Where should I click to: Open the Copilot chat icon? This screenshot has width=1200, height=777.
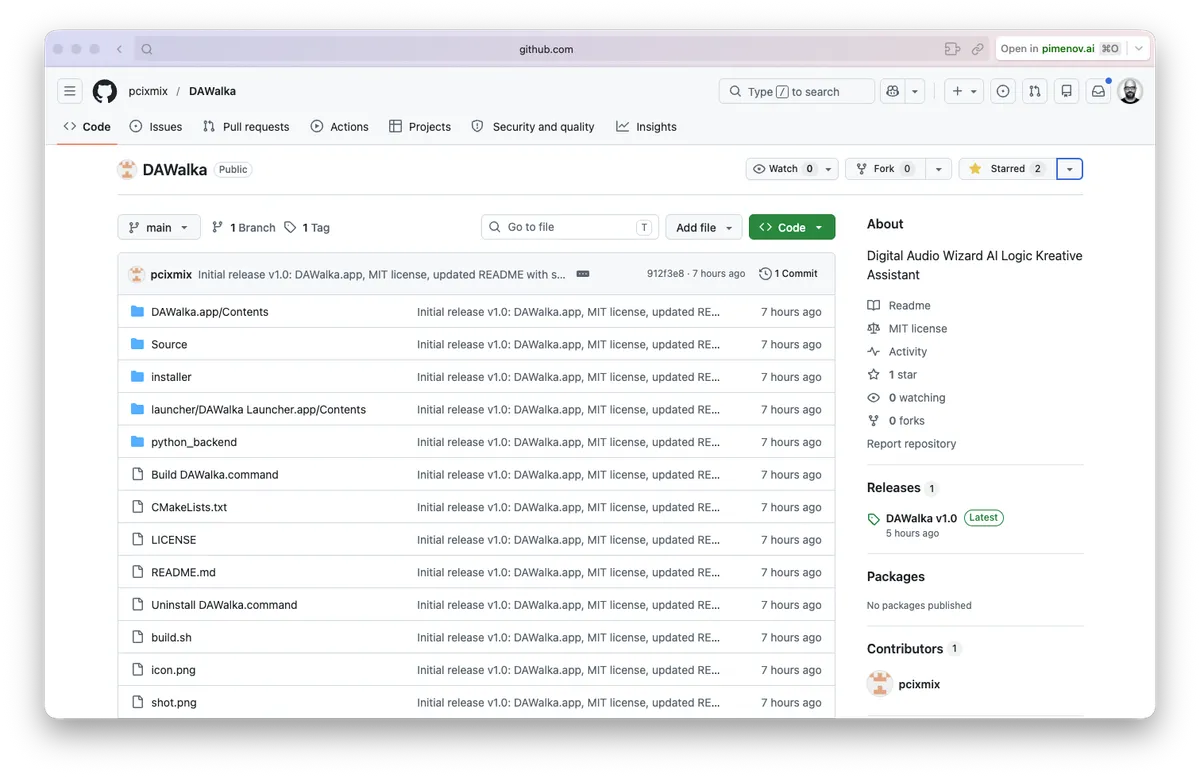[892, 91]
